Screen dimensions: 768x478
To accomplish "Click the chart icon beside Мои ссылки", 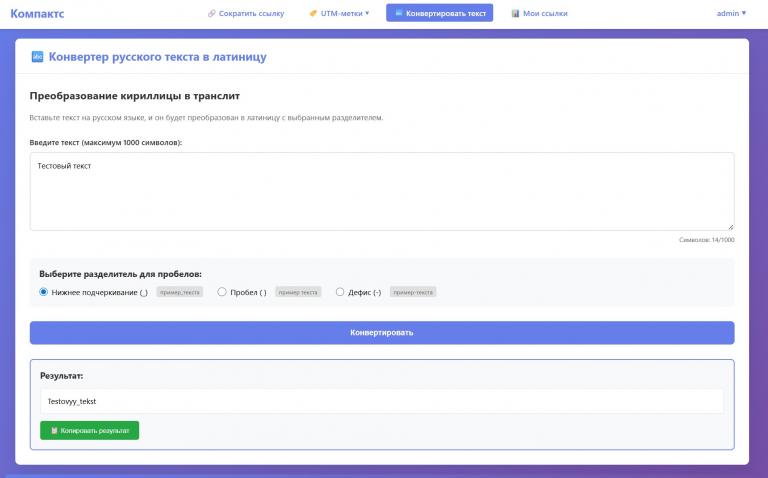I will [515, 13].
